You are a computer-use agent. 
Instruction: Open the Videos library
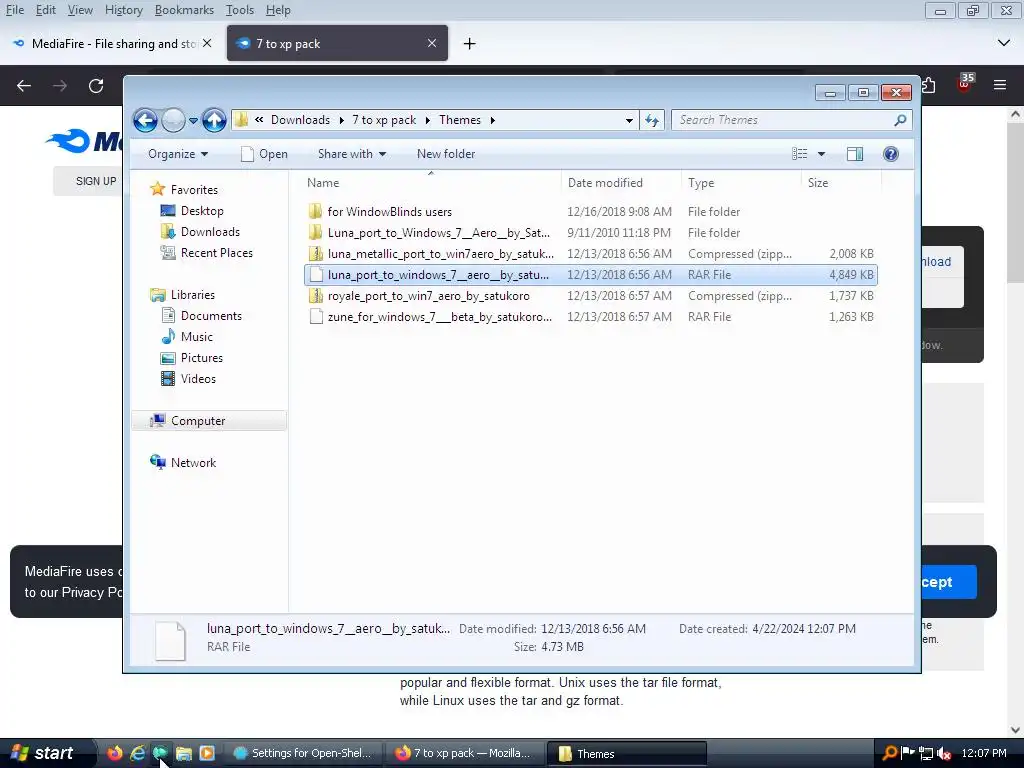198,379
